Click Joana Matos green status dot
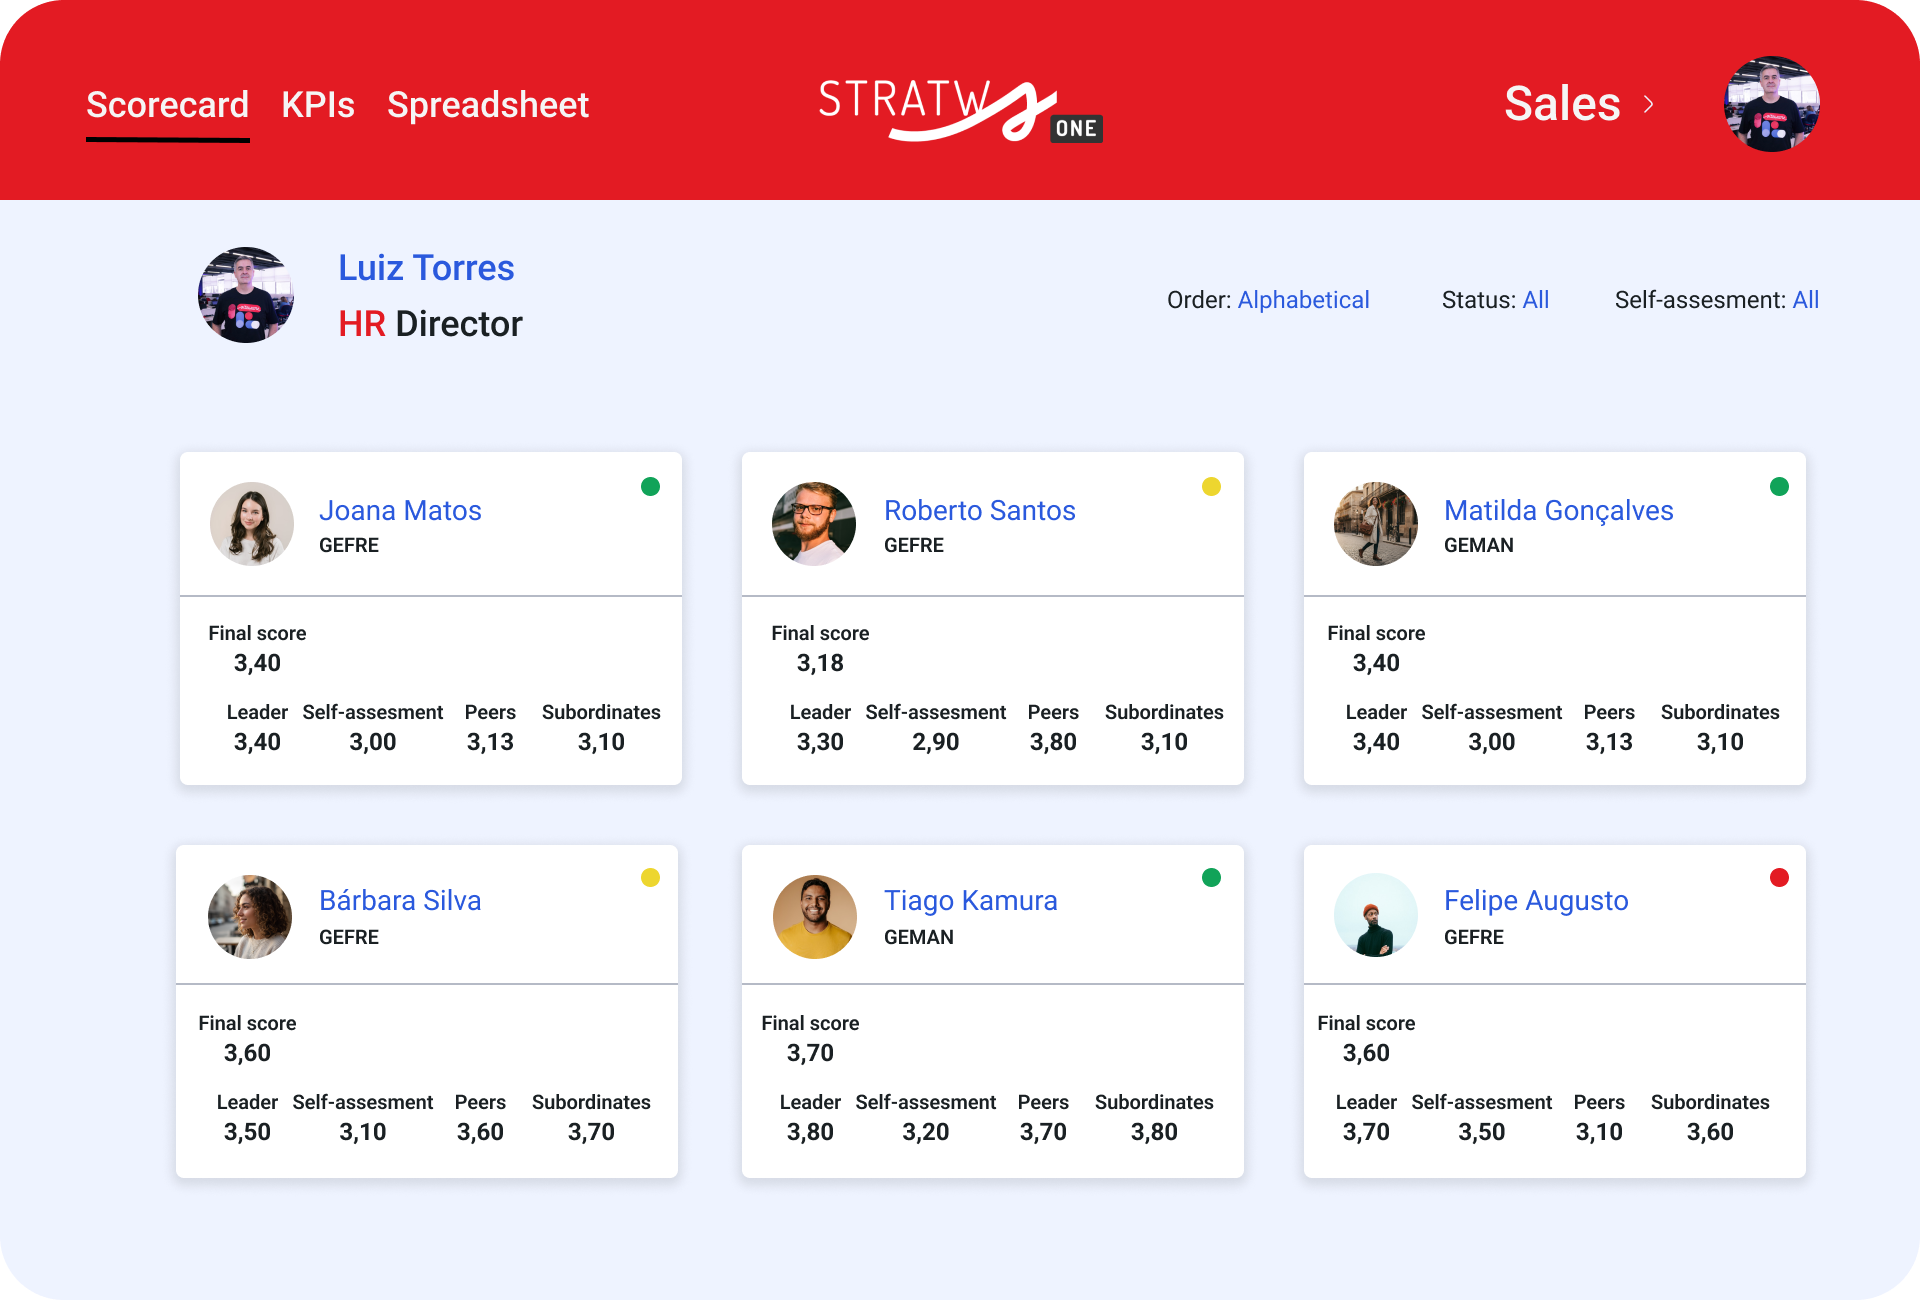 click(650, 487)
